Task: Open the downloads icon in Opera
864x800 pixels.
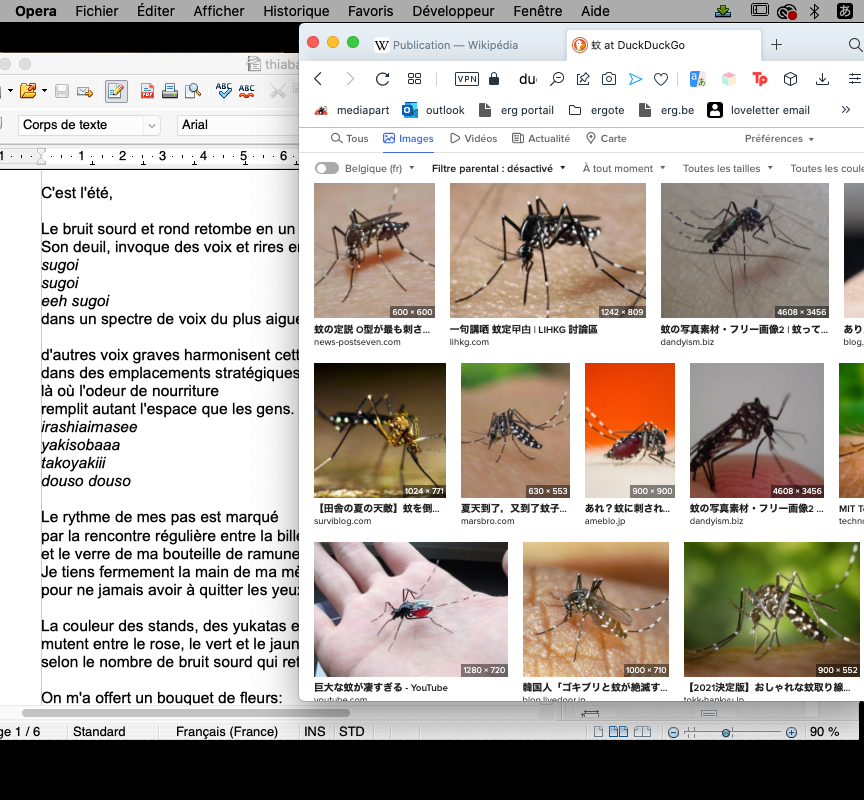Action: pyautogui.click(x=822, y=79)
